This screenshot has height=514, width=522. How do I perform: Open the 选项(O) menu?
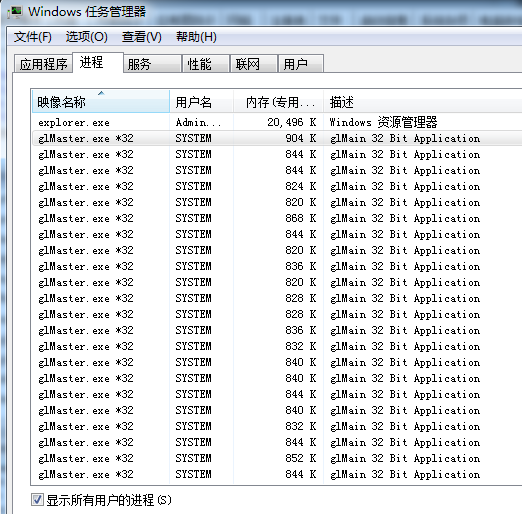coord(87,37)
